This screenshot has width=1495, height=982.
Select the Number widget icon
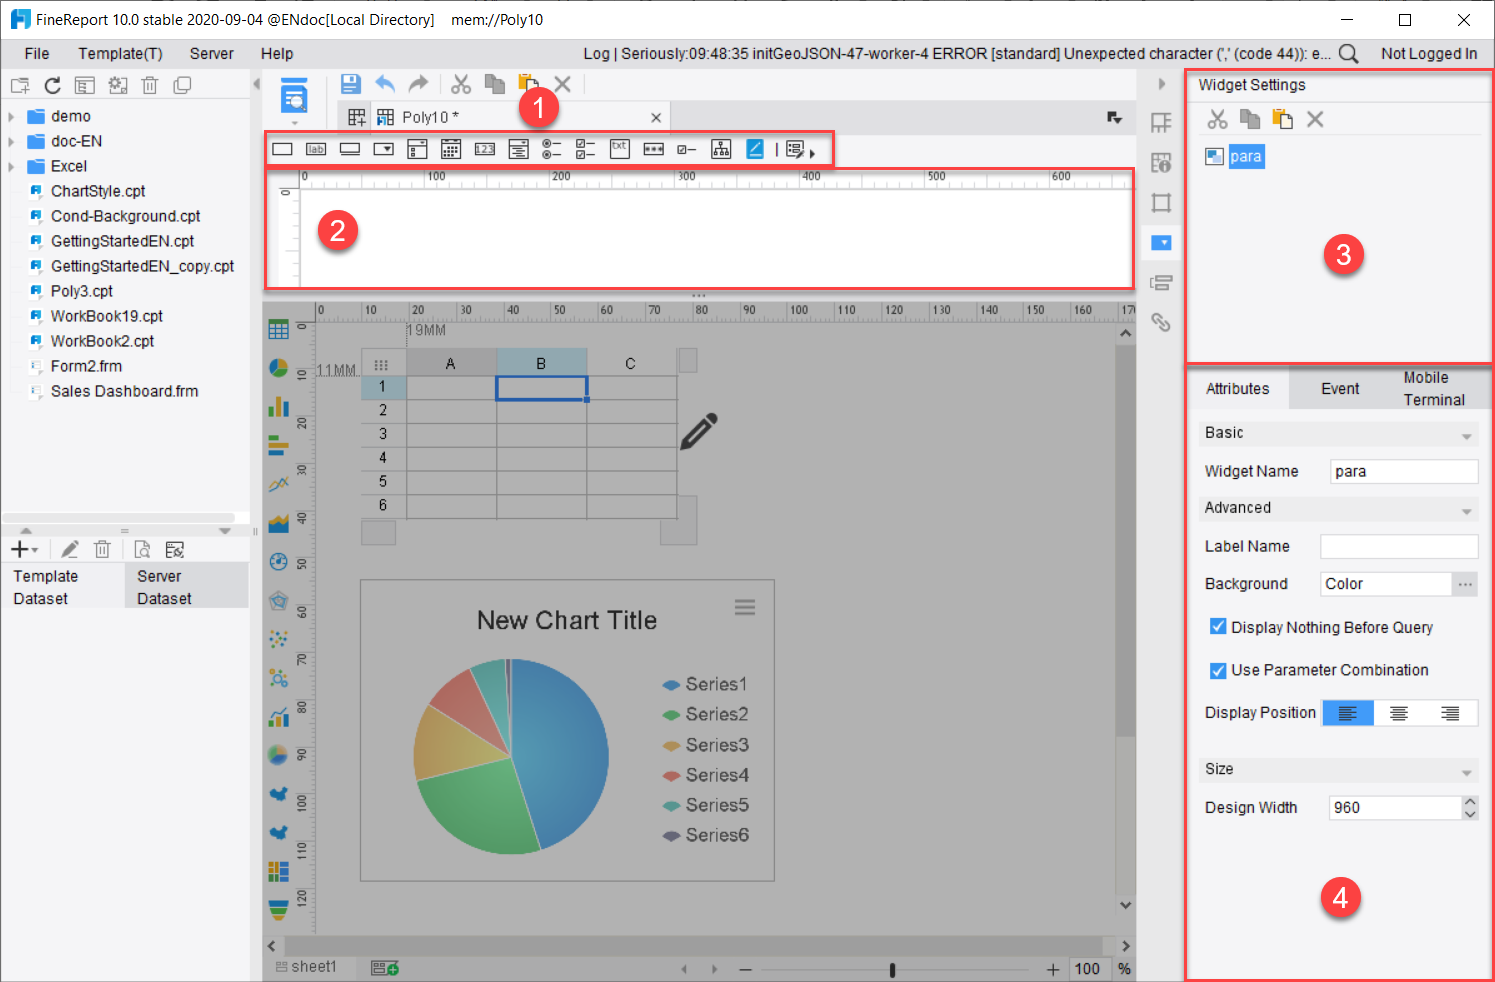click(x=484, y=148)
